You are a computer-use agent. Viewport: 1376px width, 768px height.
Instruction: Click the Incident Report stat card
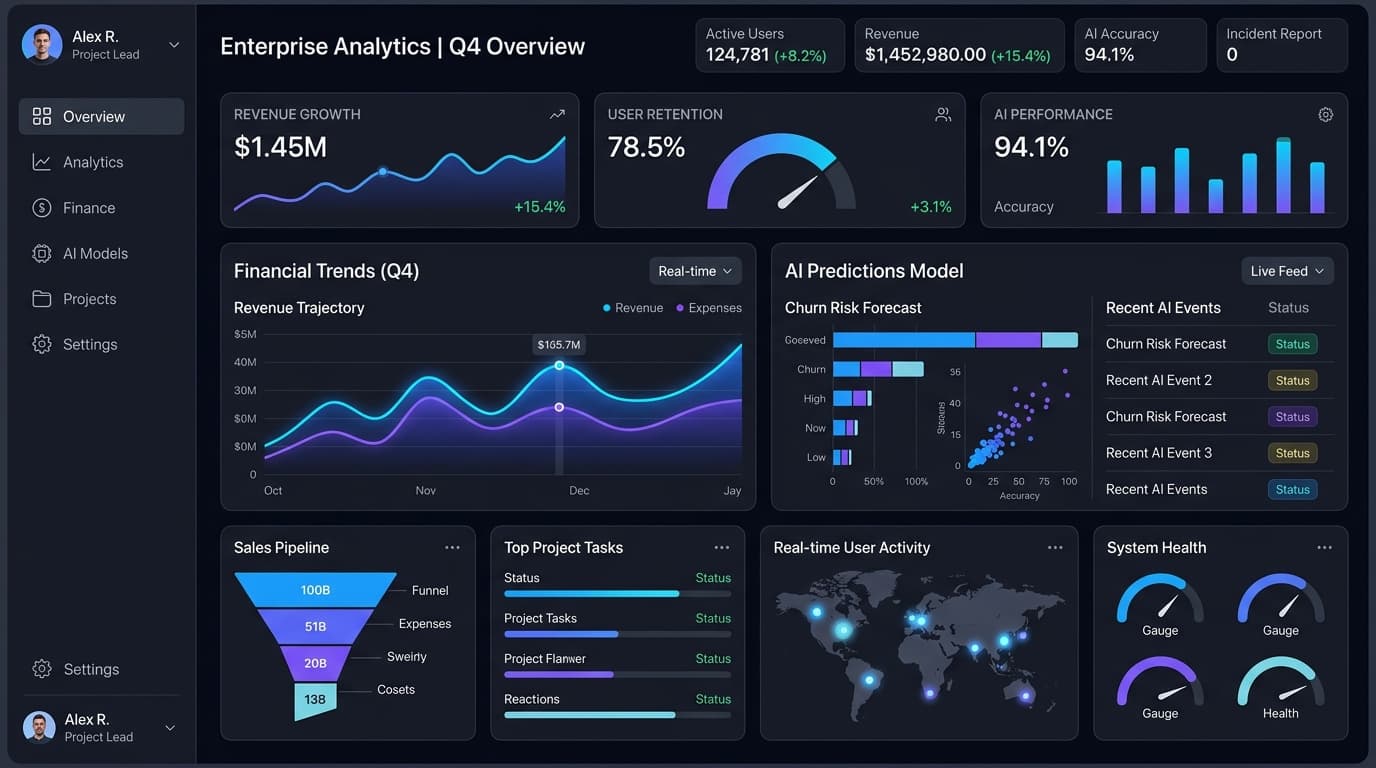tap(1282, 45)
